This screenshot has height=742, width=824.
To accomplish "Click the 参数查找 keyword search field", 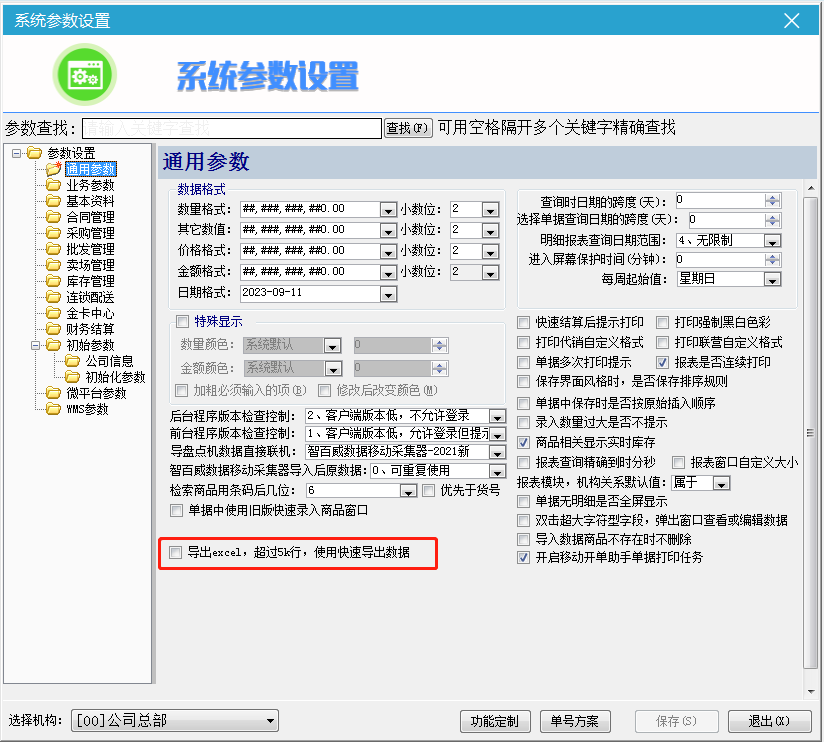I will pyautogui.click(x=230, y=128).
